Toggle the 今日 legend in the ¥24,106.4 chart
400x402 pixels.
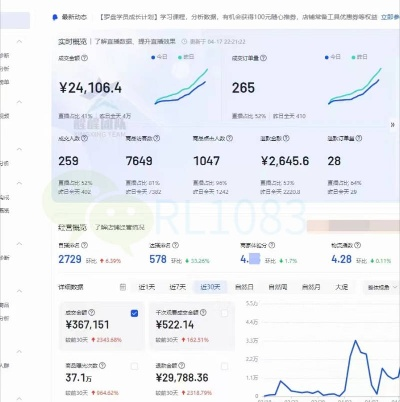tap(159, 57)
